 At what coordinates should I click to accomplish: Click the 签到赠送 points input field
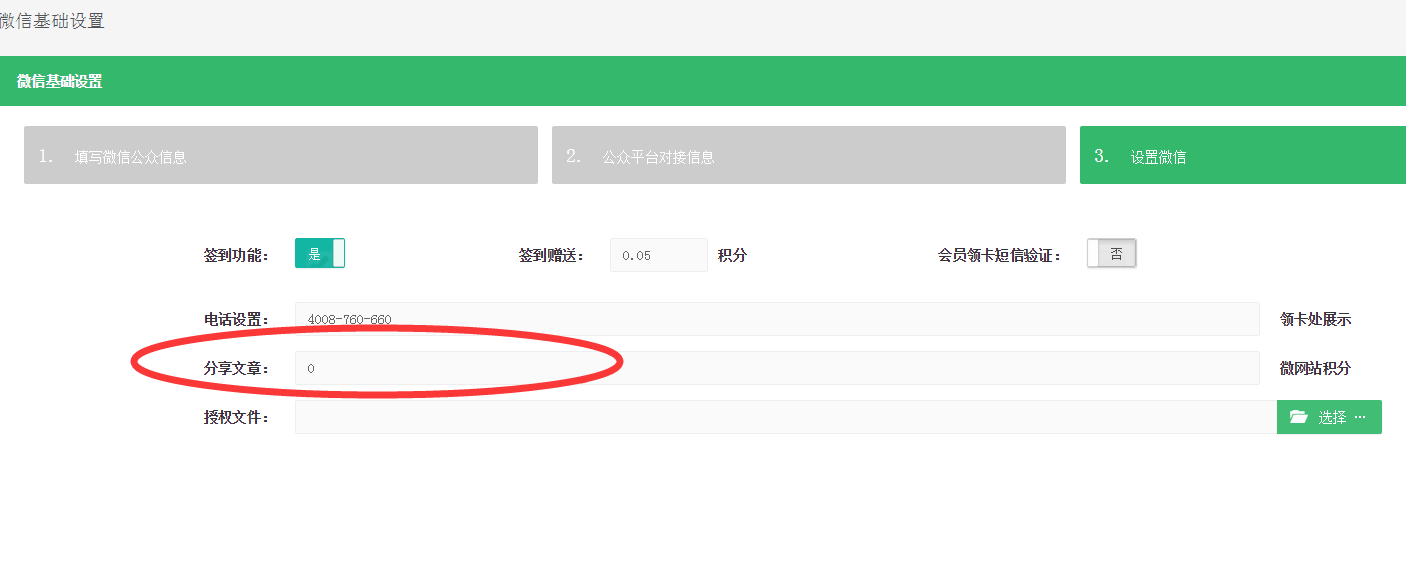659,255
